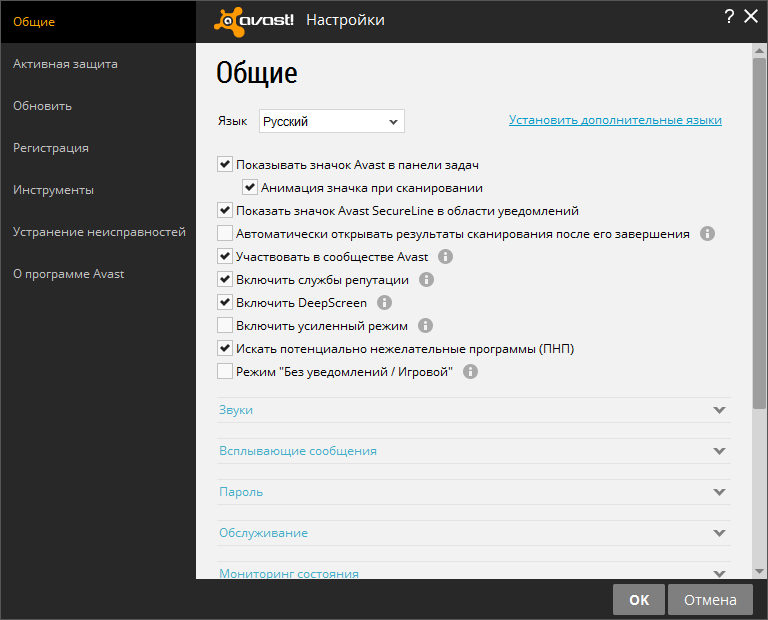Open the Активная защита settings tab

click(65, 64)
